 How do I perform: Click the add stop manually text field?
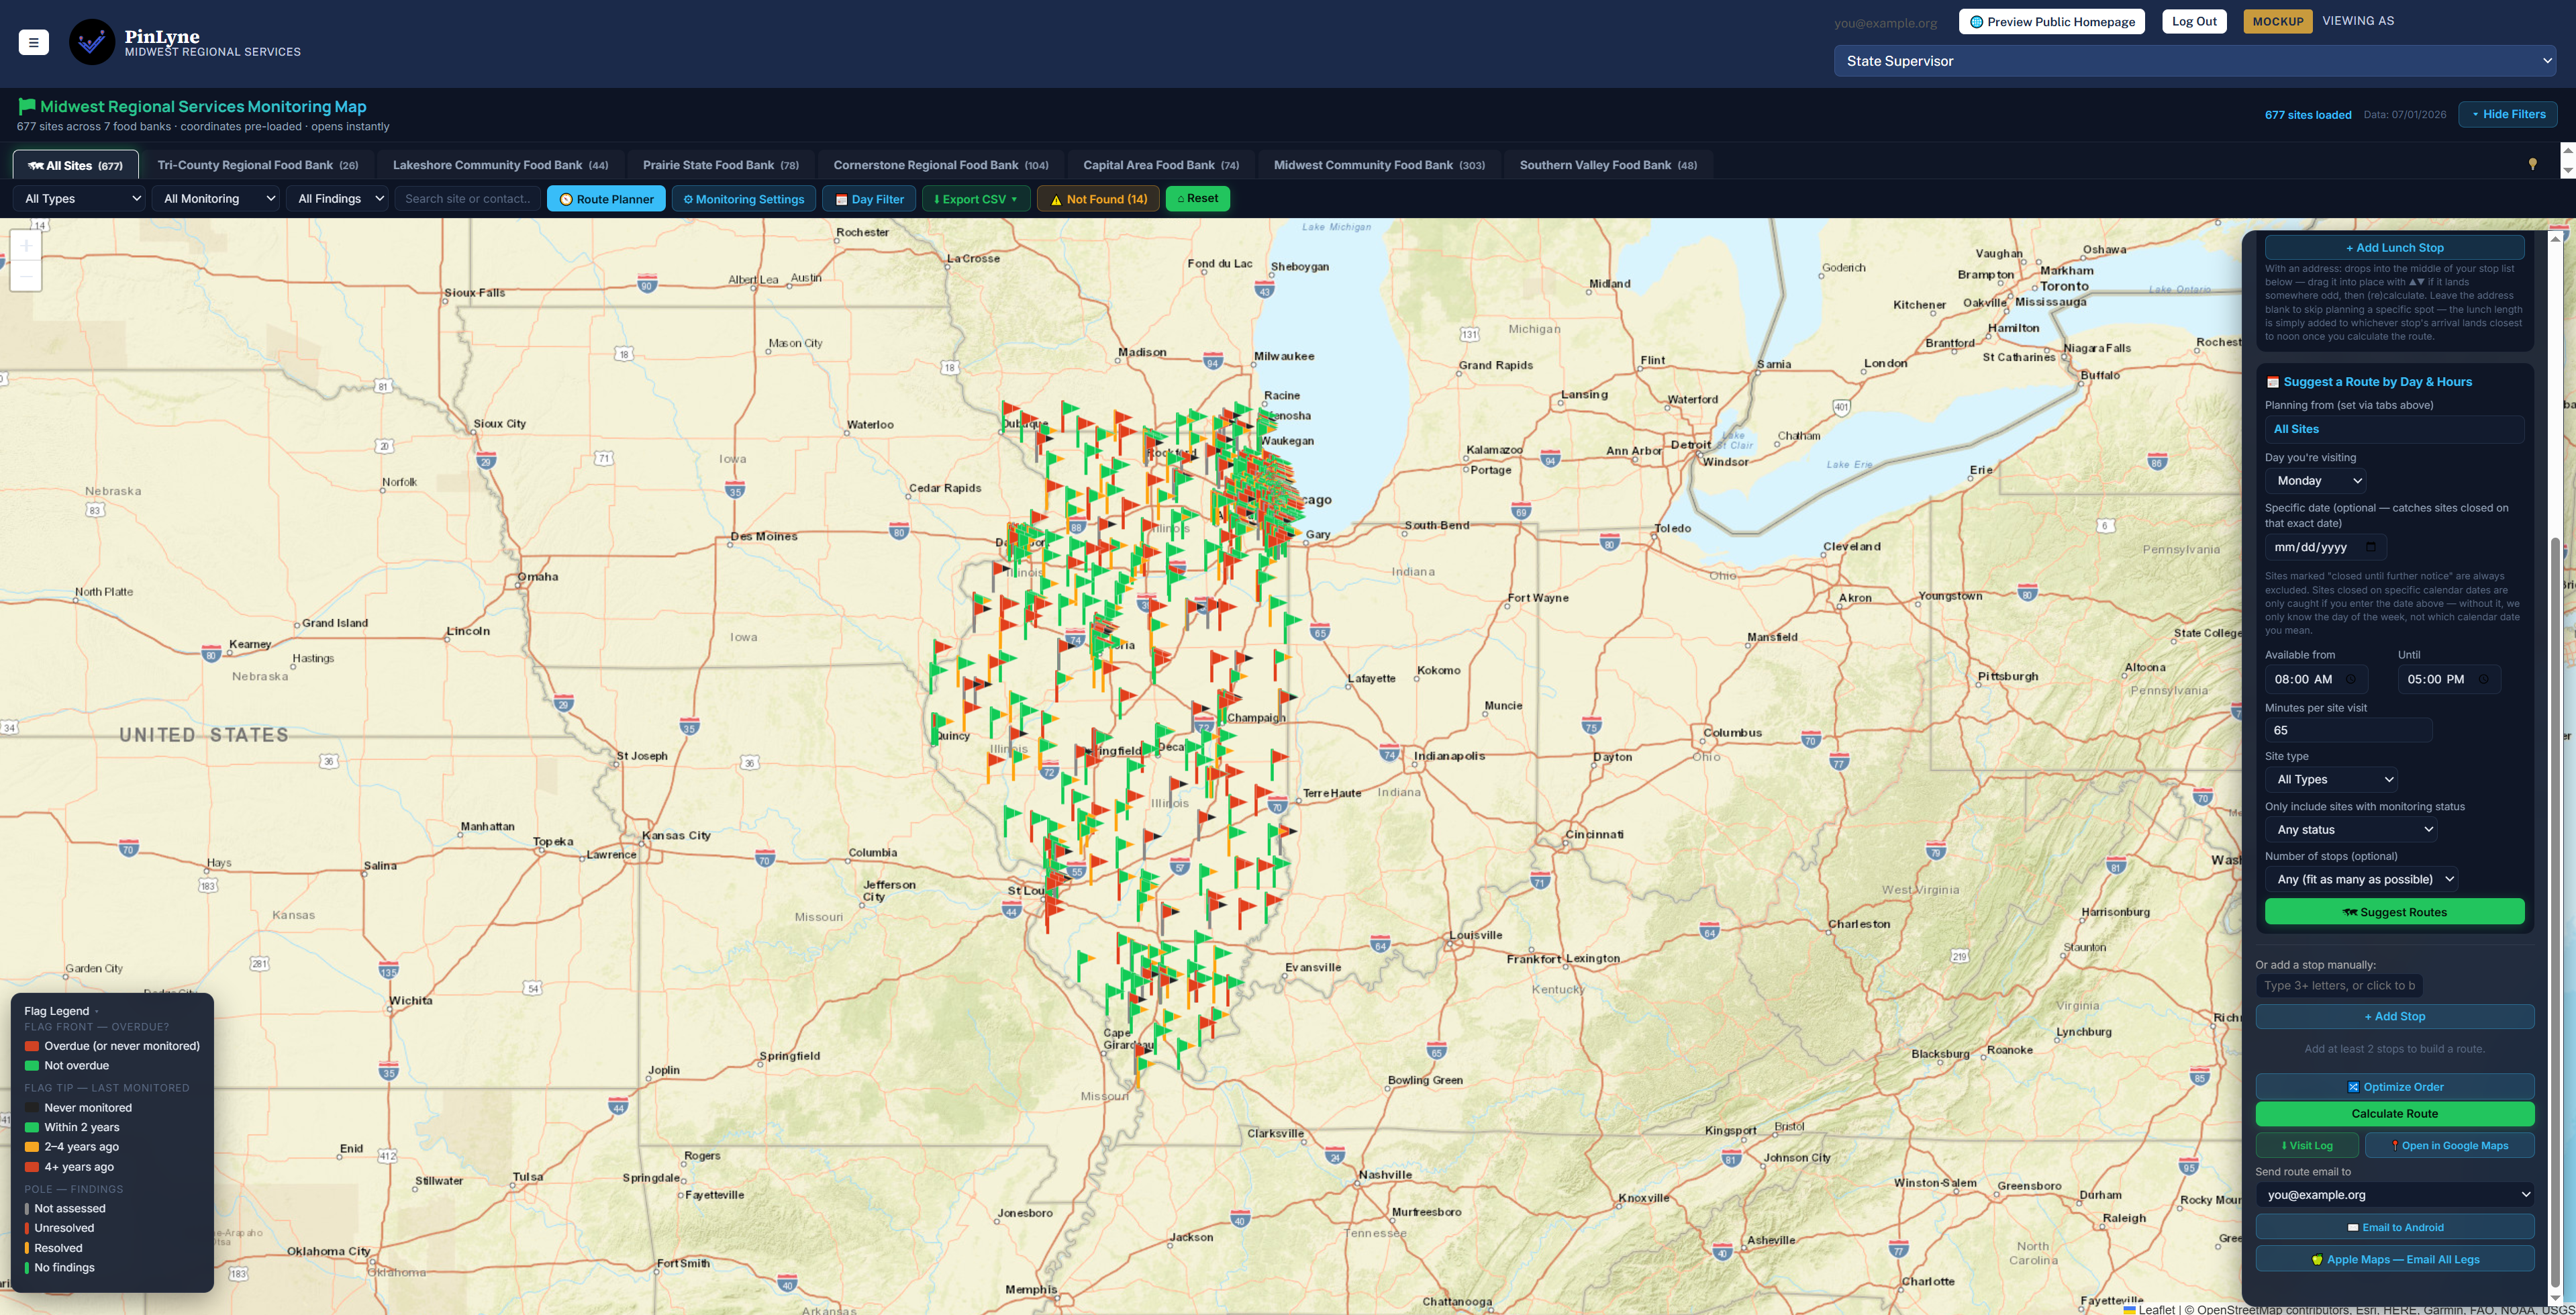[2338, 985]
